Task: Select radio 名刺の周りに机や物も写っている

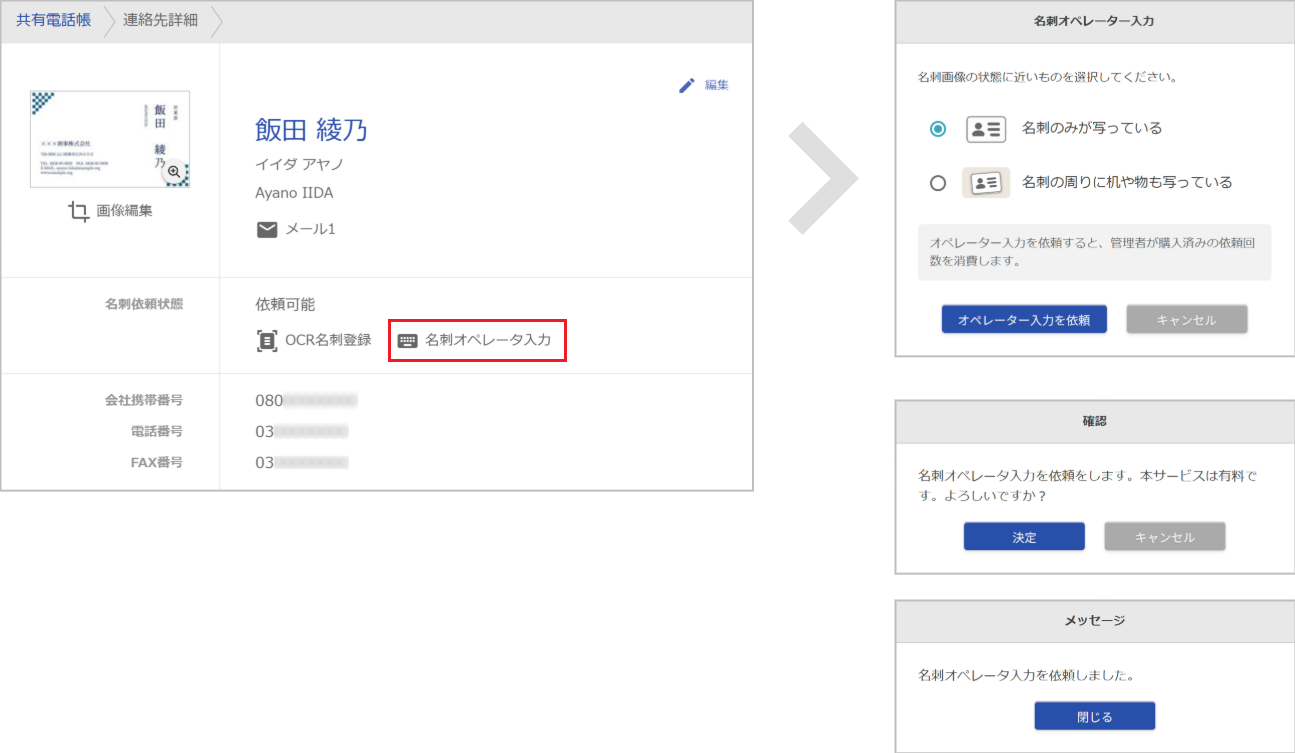Action: pyautogui.click(x=937, y=183)
